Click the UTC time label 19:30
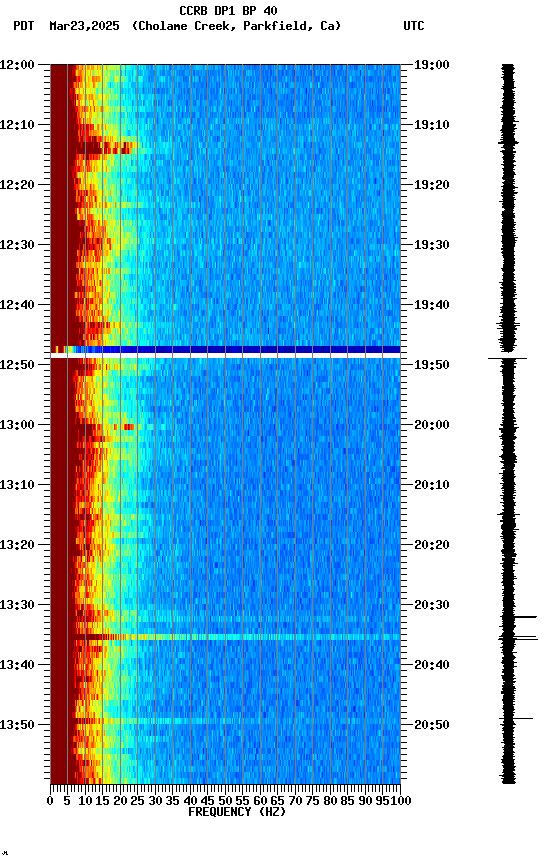This screenshot has width=552, height=864. [432, 245]
